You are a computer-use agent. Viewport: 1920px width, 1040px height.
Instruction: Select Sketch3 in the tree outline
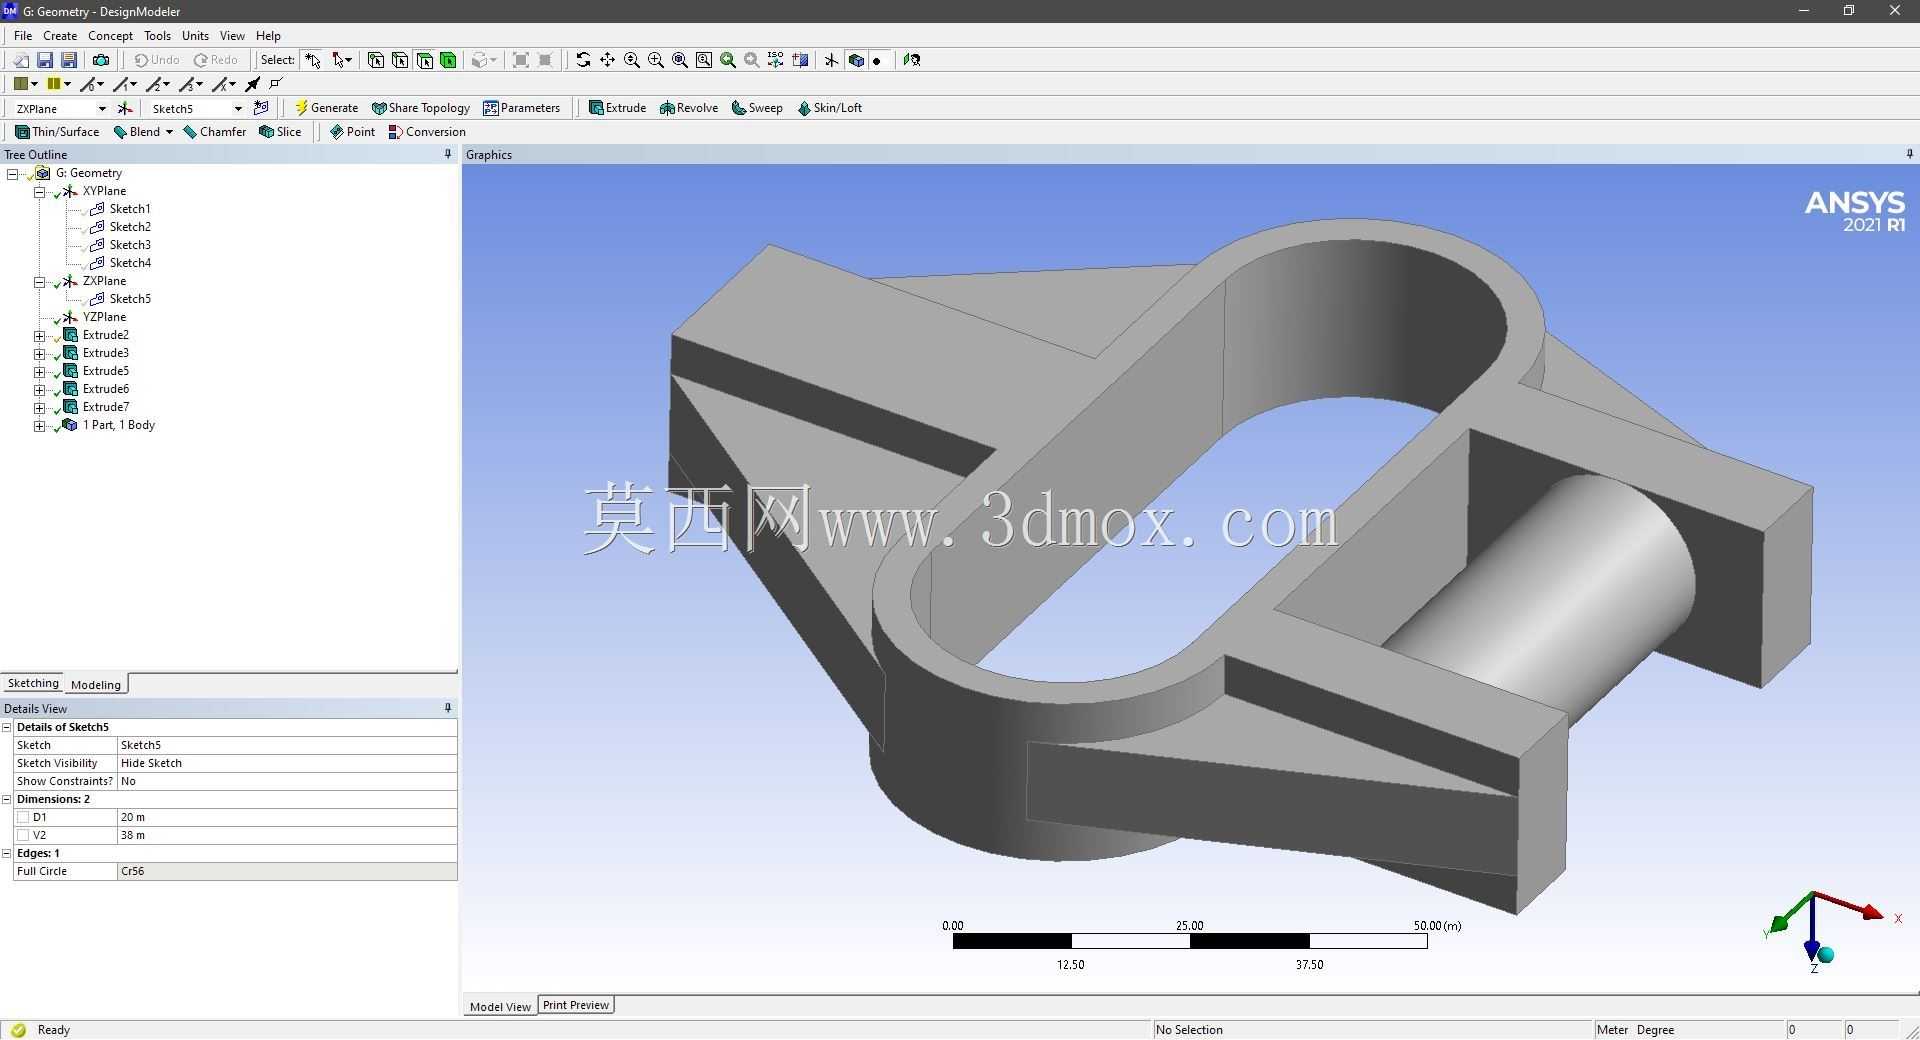[x=130, y=245]
